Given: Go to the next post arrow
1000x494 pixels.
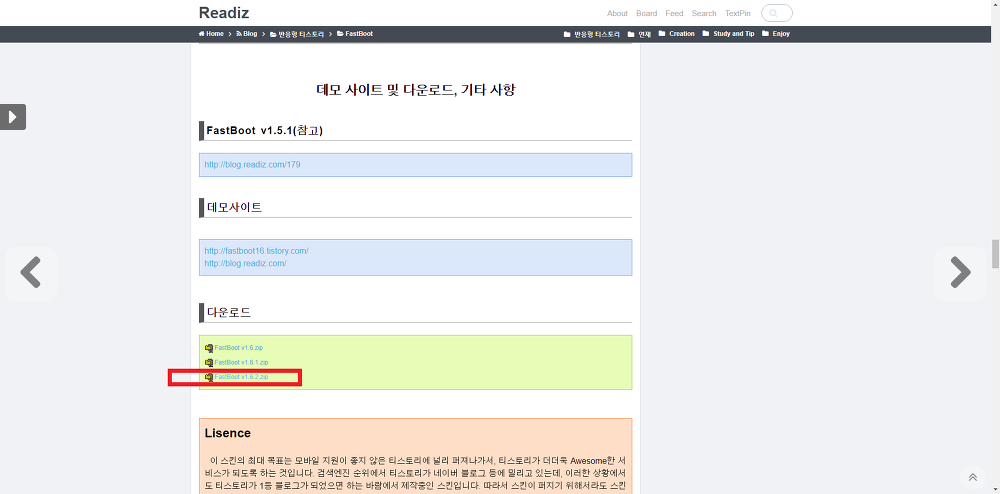Looking at the screenshot, I should pyautogui.click(x=960, y=273).
